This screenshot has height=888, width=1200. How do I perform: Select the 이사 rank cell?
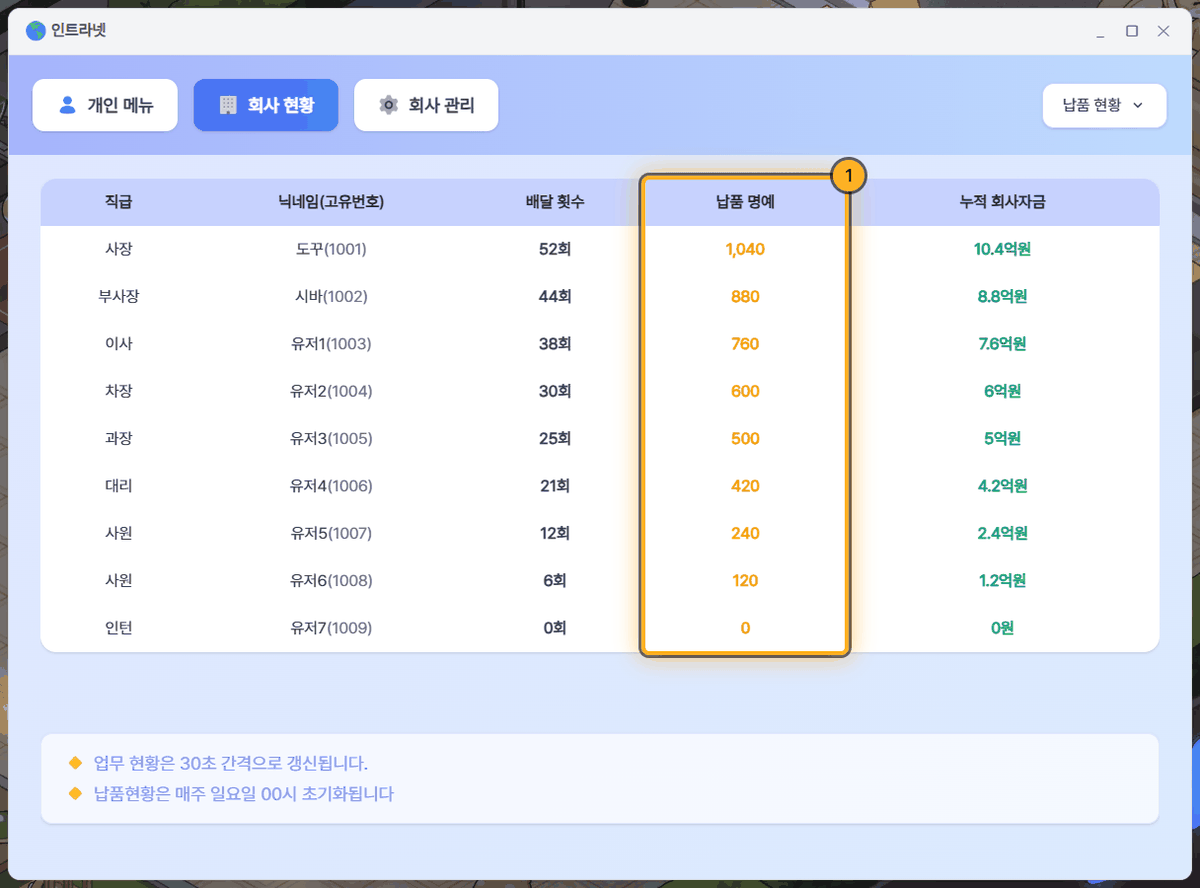point(119,344)
